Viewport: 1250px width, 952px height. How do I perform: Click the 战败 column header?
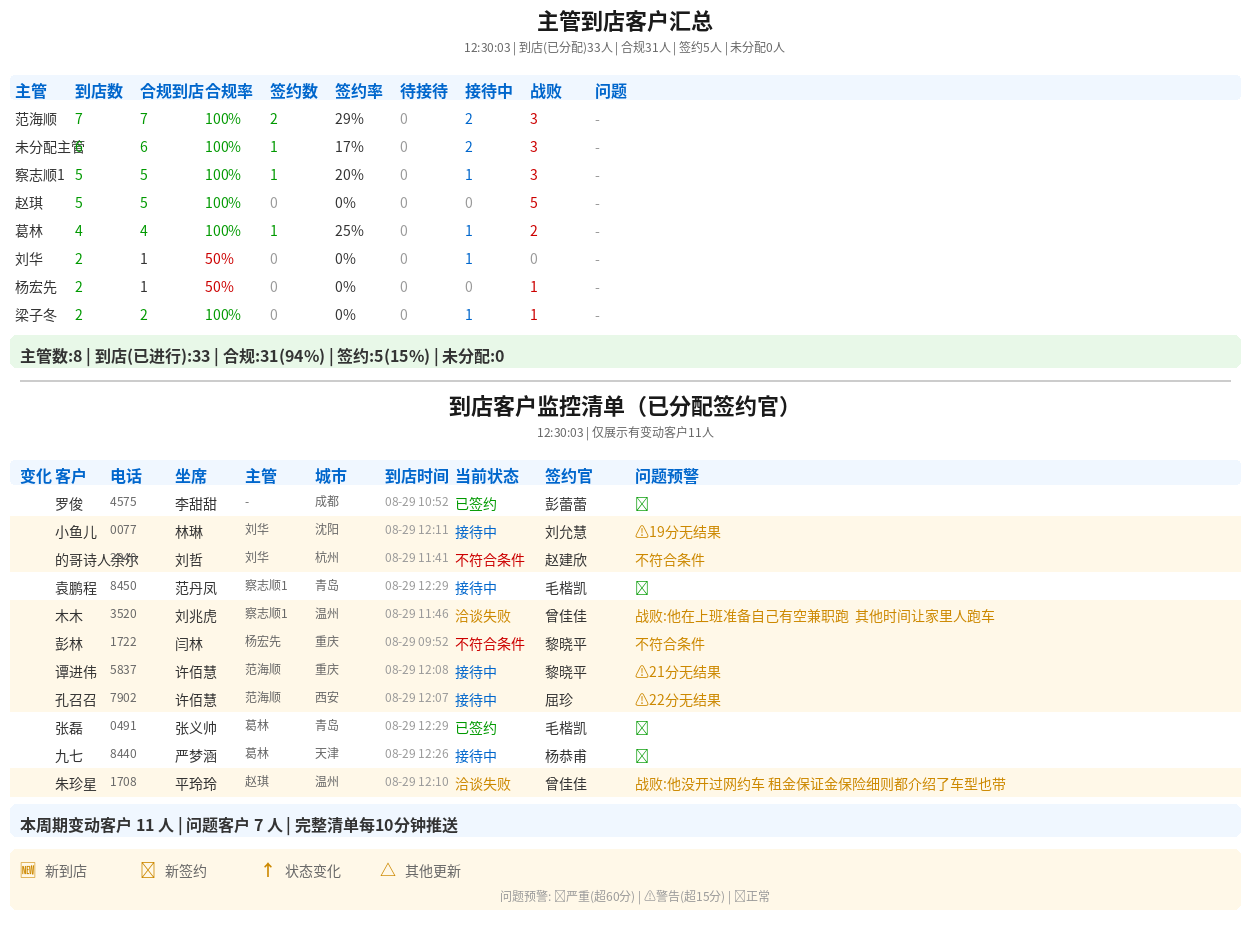click(x=546, y=91)
